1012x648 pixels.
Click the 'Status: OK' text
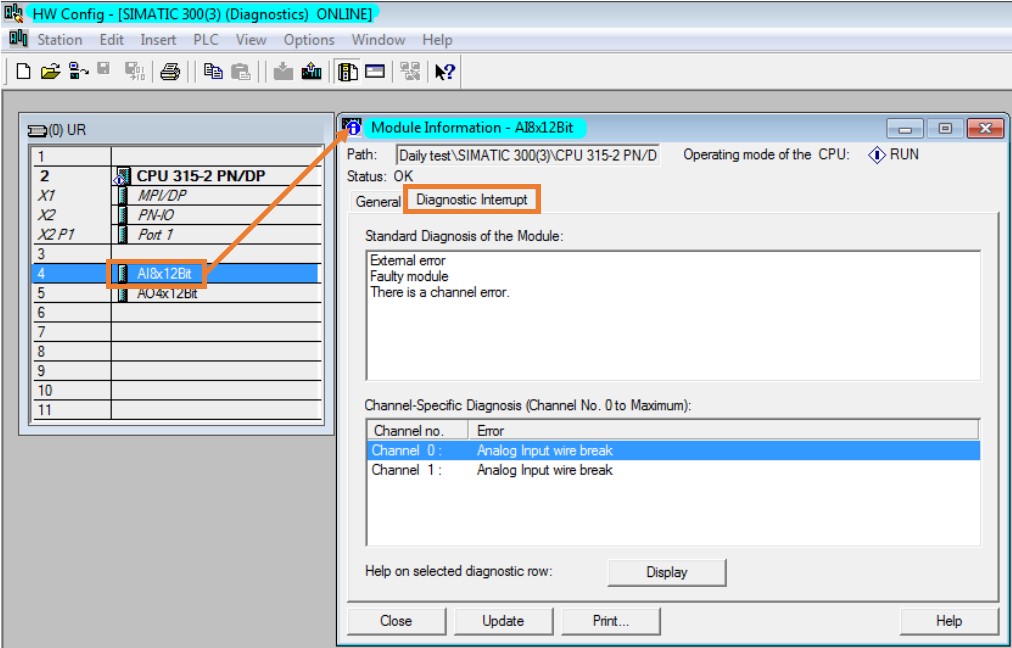[x=380, y=176]
